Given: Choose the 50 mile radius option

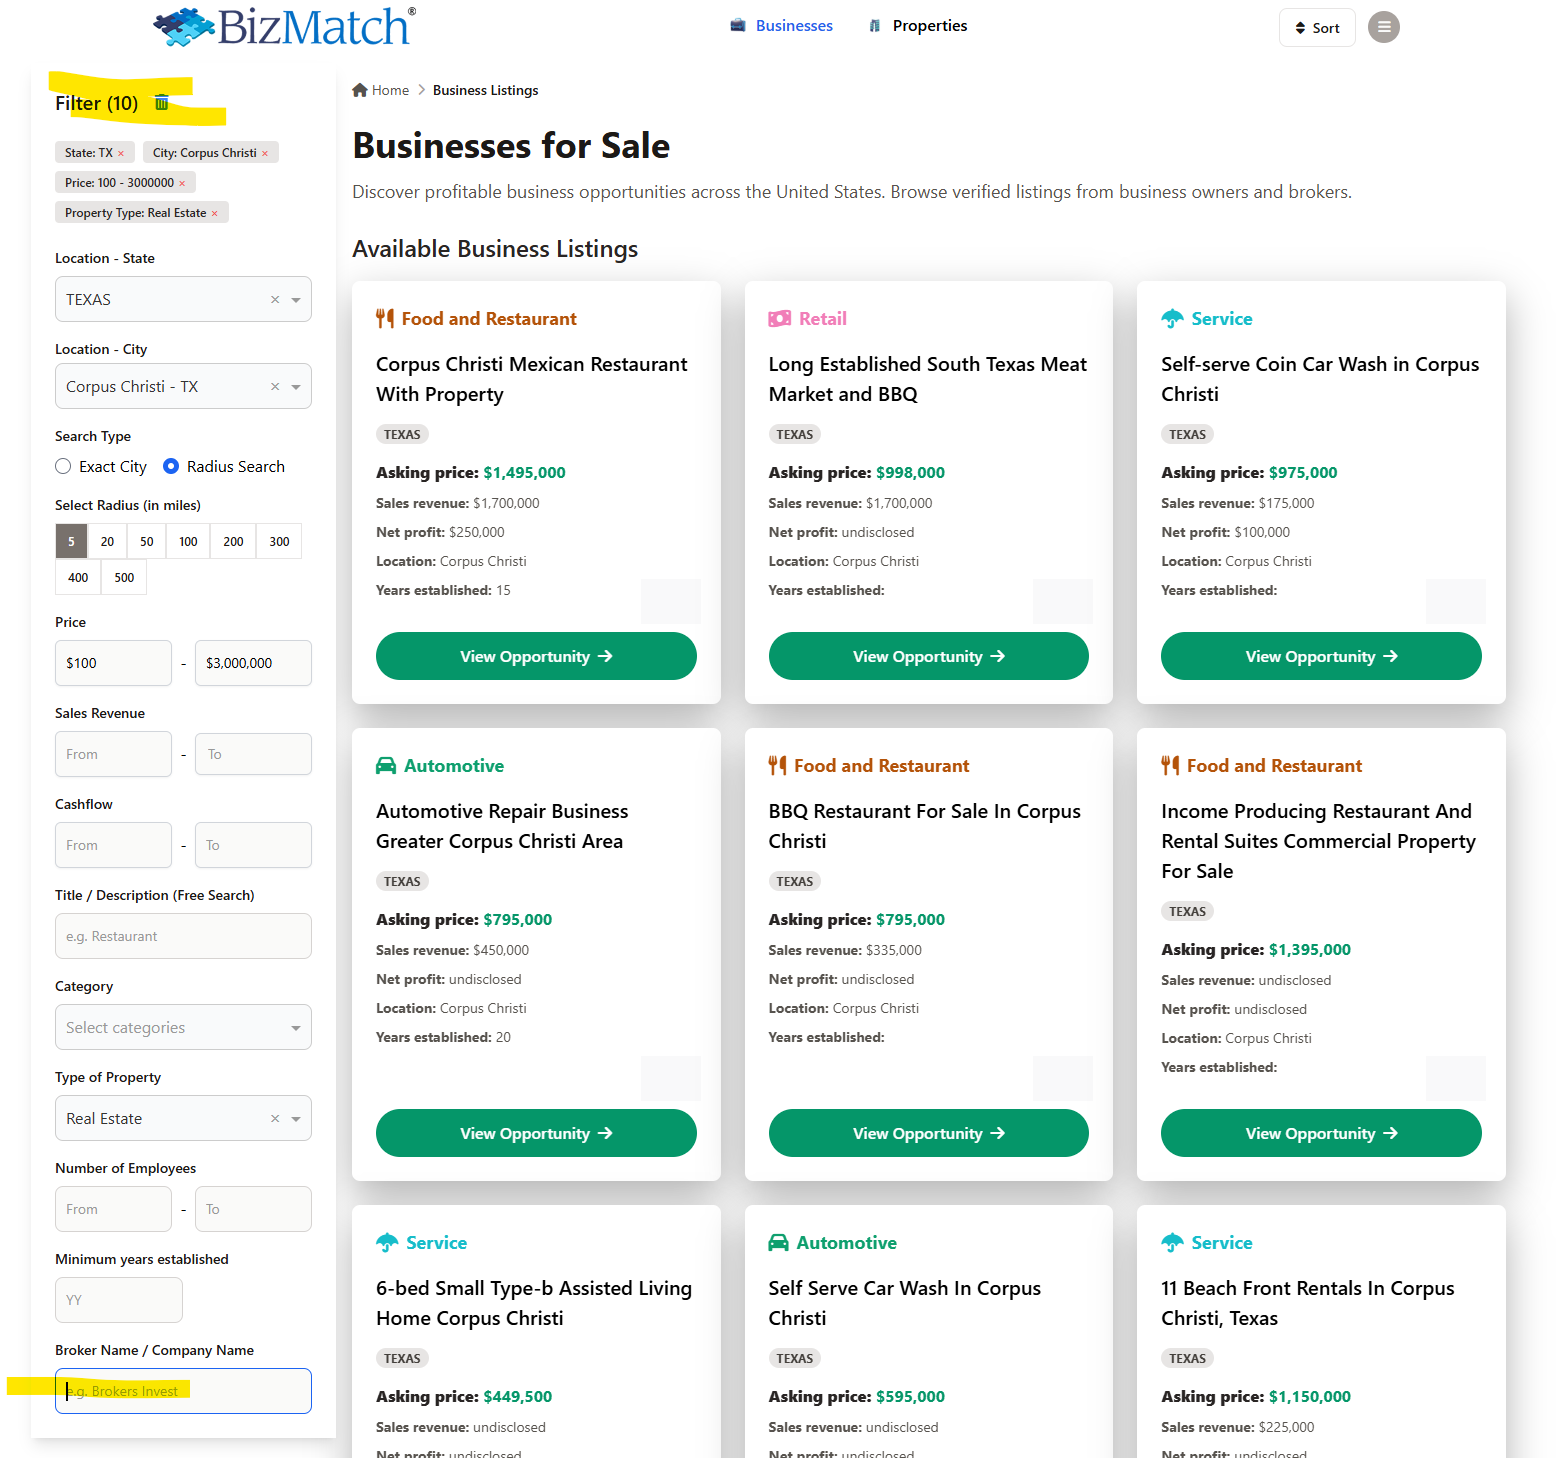Looking at the screenshot, I should (x=147, y=542).
